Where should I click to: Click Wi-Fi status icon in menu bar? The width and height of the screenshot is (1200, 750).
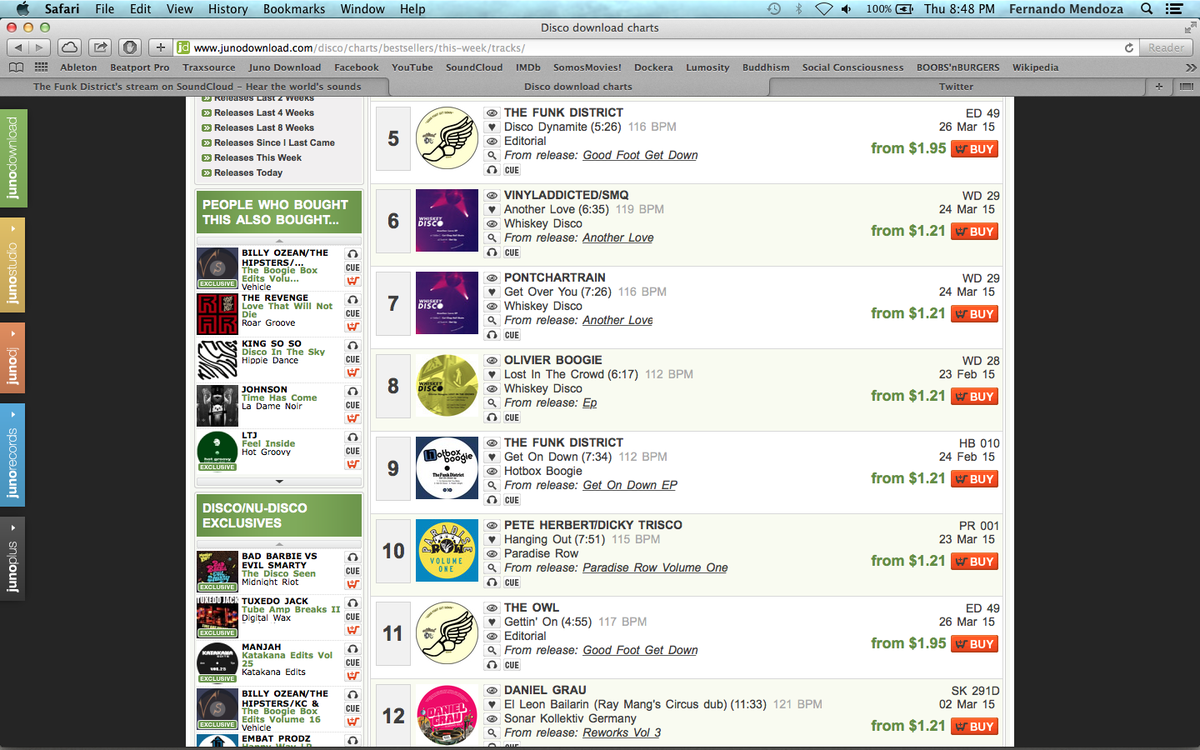[823, 9]
